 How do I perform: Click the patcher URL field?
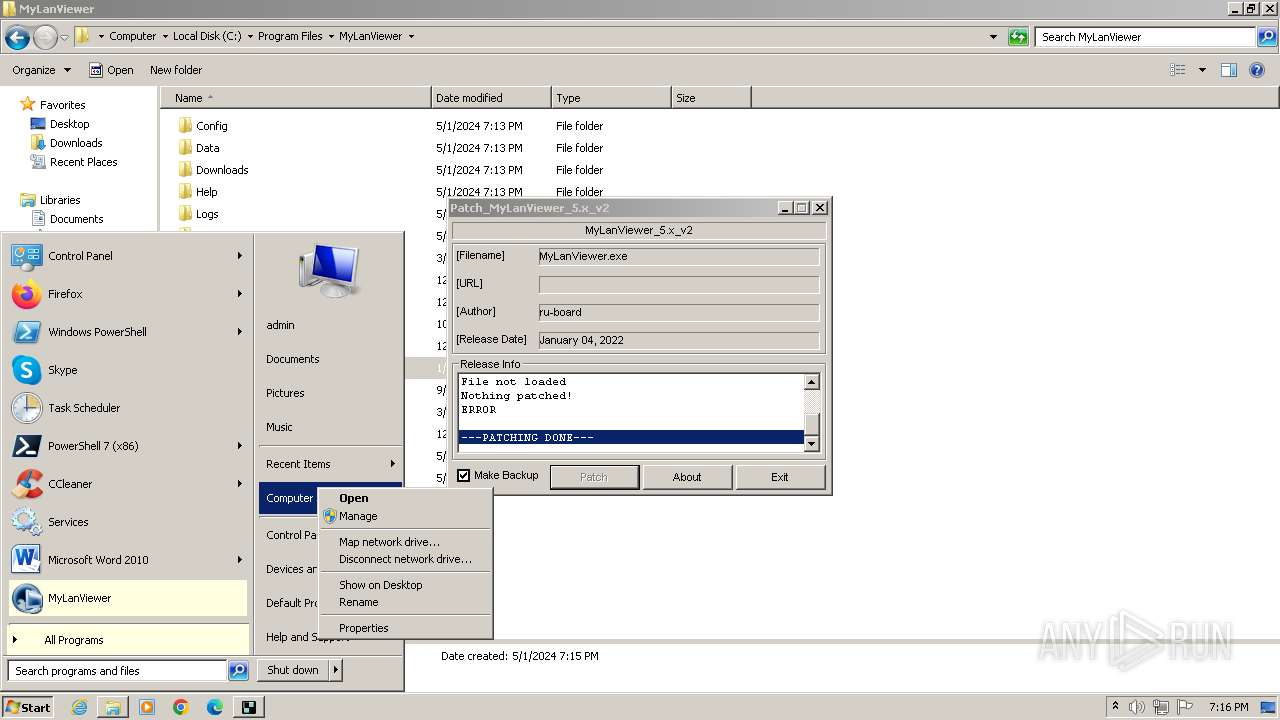point(679,284)
